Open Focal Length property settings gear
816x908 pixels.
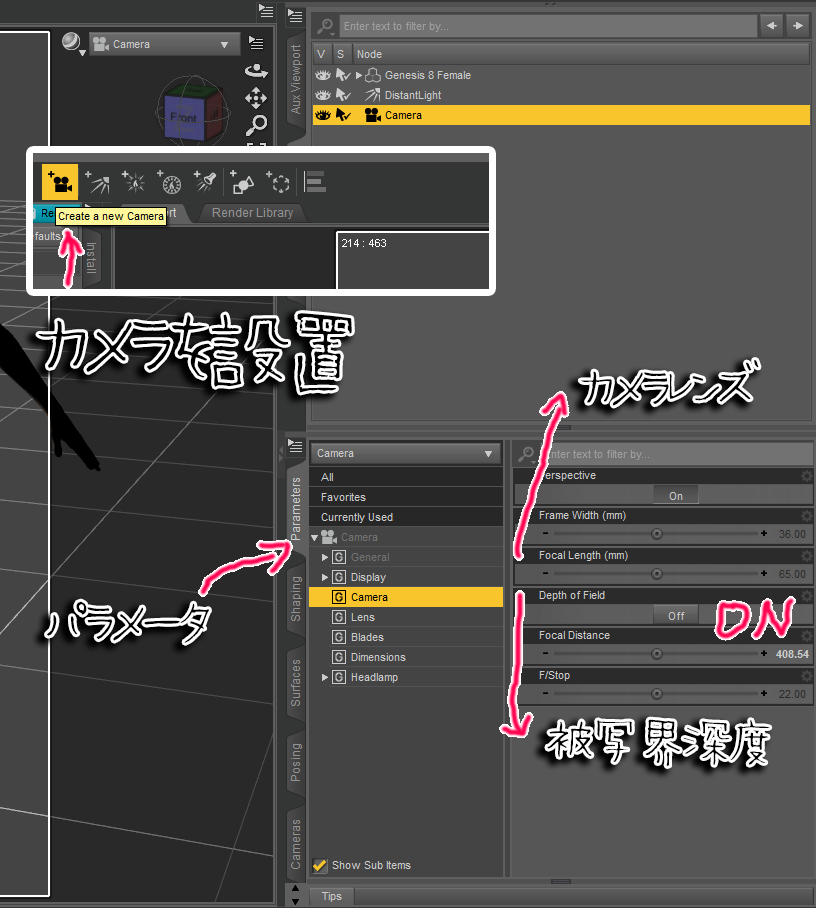(x=807, y=556)
